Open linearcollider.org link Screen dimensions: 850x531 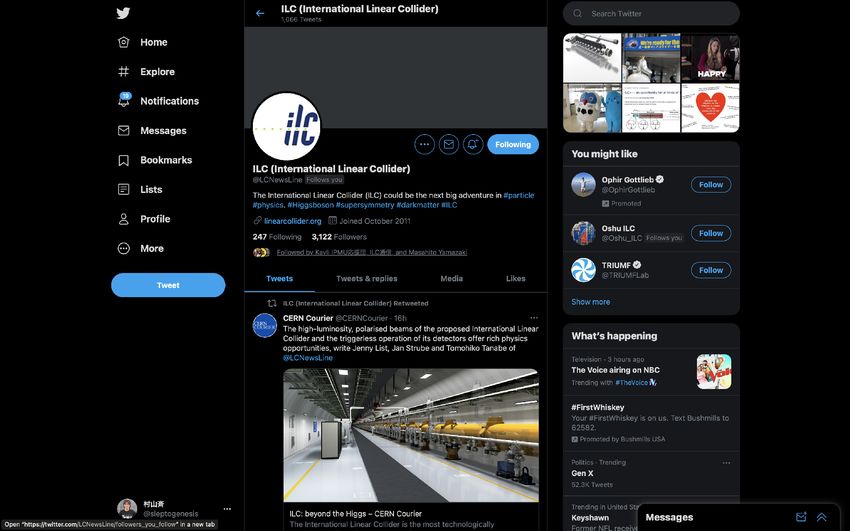point(293,221)
